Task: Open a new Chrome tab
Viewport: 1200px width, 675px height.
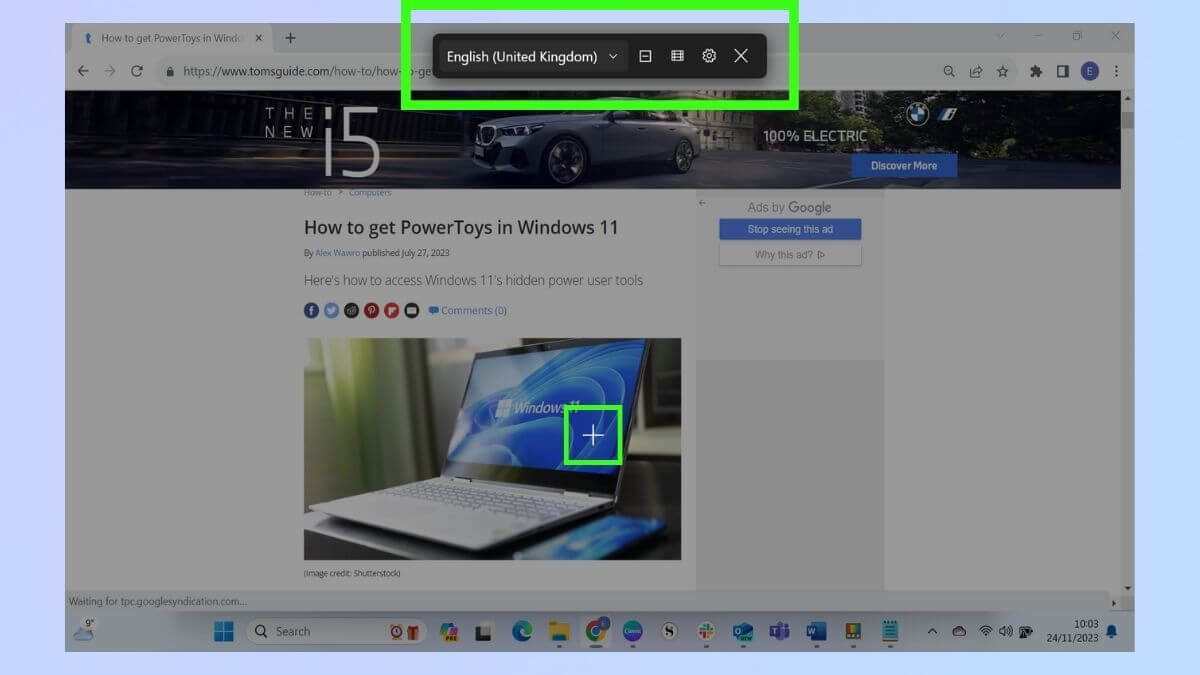Action: point(290,38)
